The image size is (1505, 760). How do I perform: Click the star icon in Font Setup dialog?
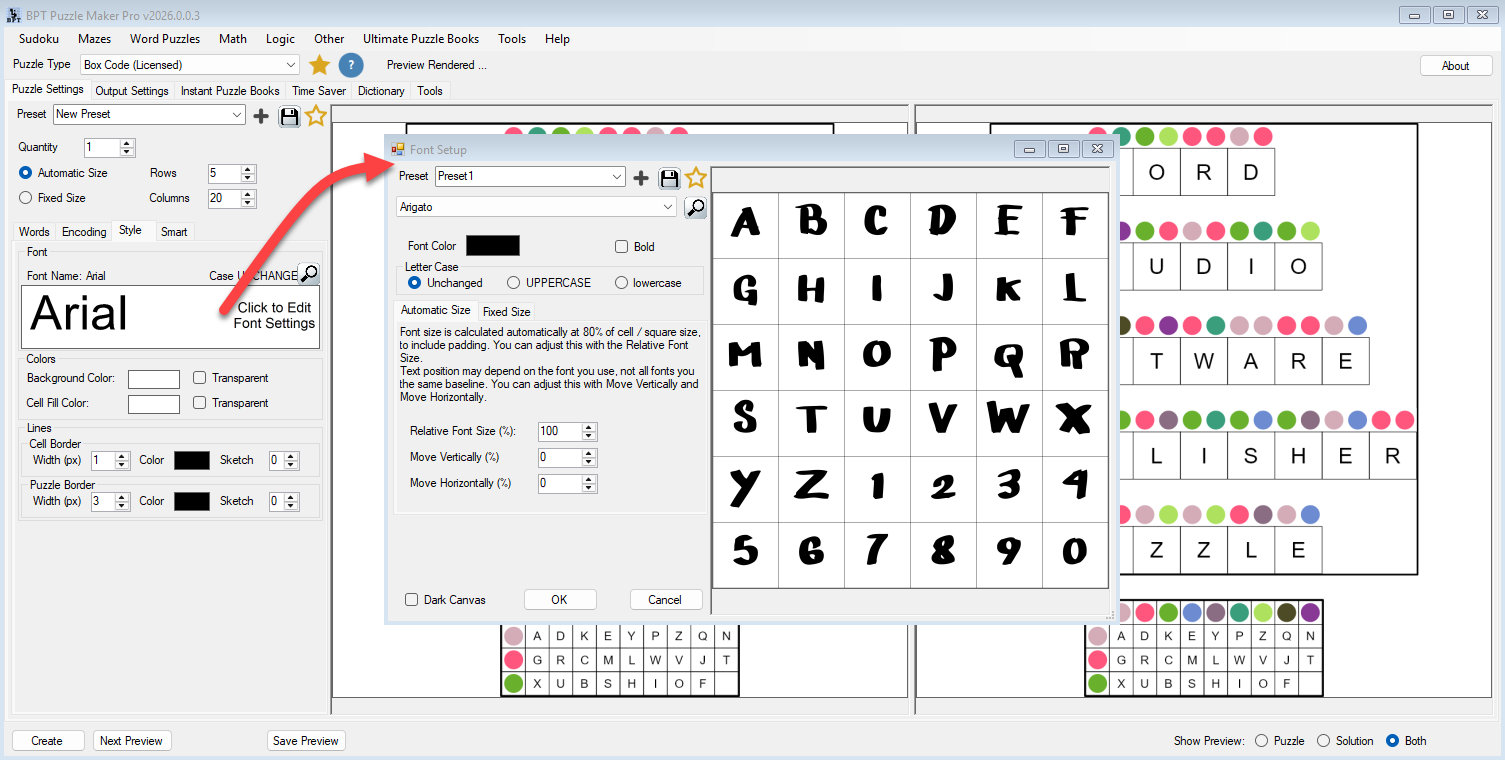click(x=696, y=178)
